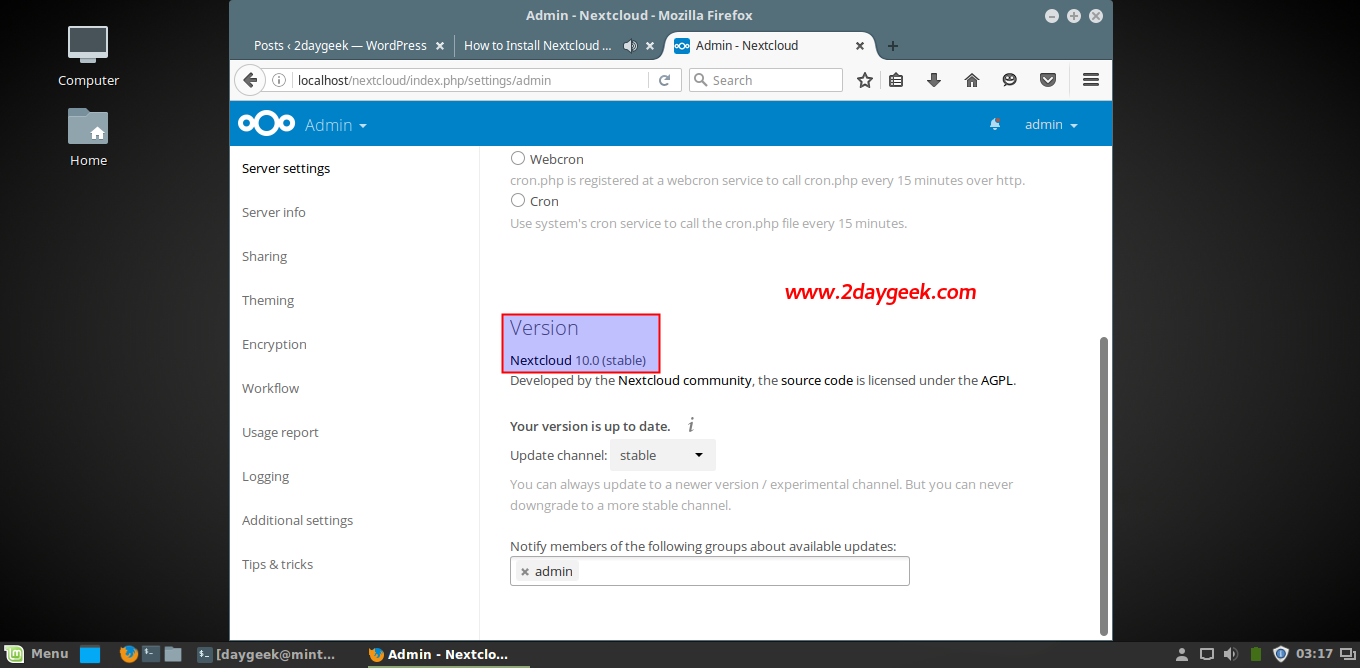Open the downloads arrow icon

pos(934,80)
